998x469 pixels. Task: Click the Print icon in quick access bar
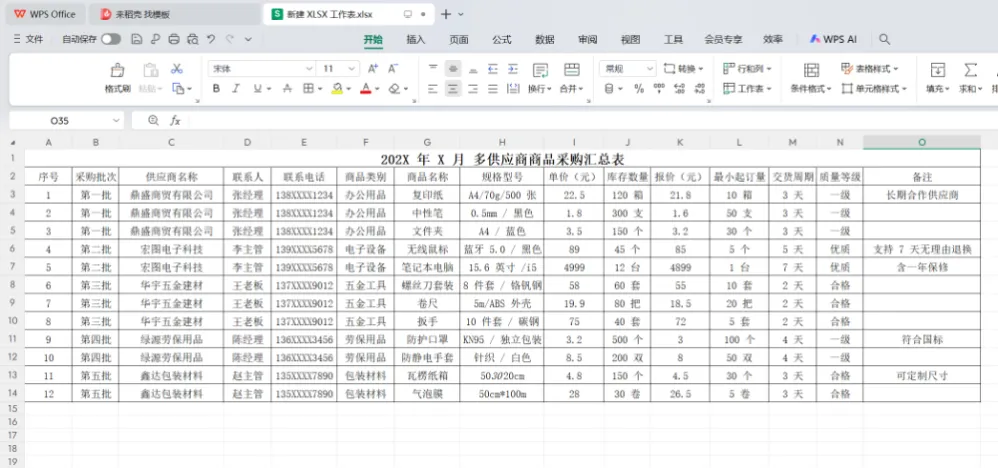pos(174,39)
